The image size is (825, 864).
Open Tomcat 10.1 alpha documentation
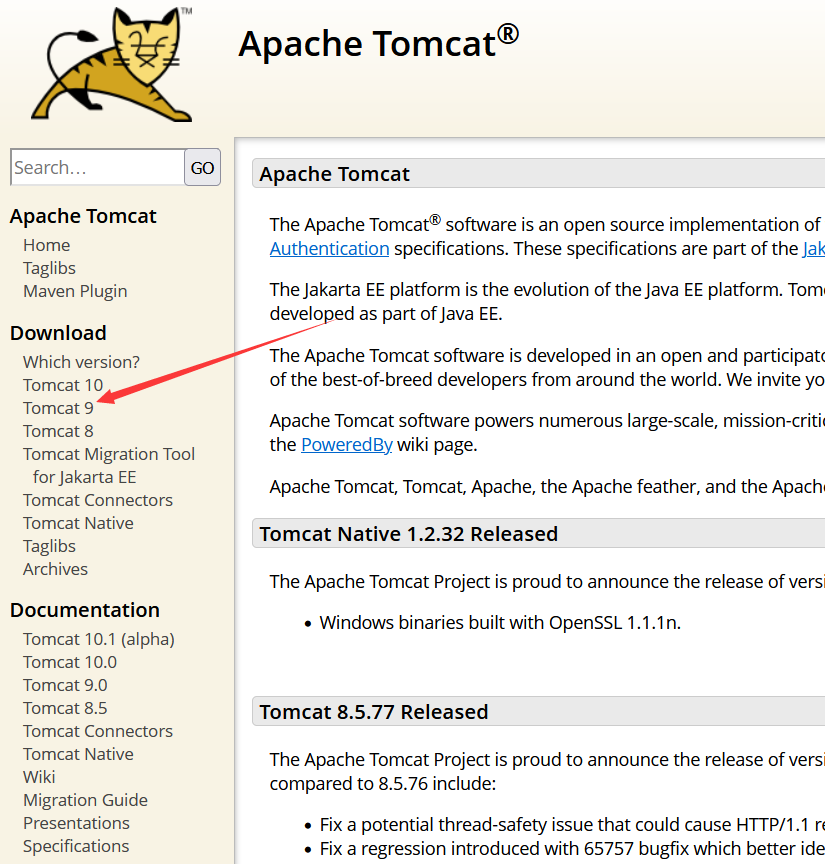(98, 638)
